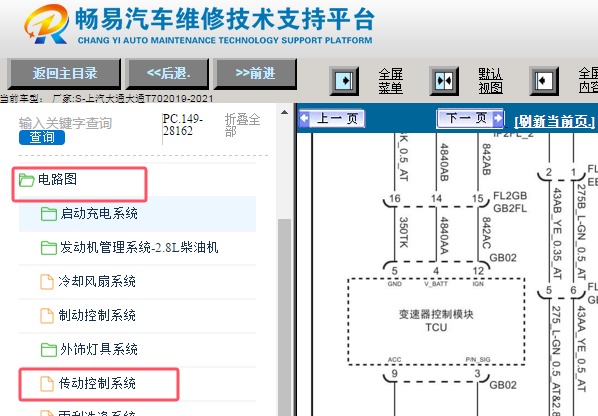Open the 制动控制系统 document
The height and width of the screenshot is (416, 598).
(x=97, y=316)
